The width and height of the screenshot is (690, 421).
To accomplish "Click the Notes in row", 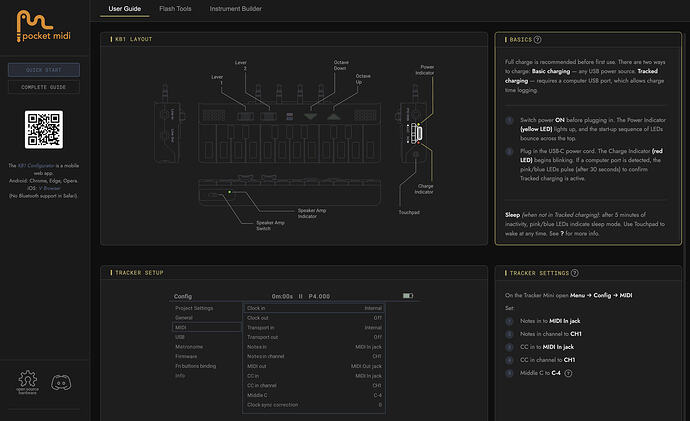I will click(x=314, y=347).
